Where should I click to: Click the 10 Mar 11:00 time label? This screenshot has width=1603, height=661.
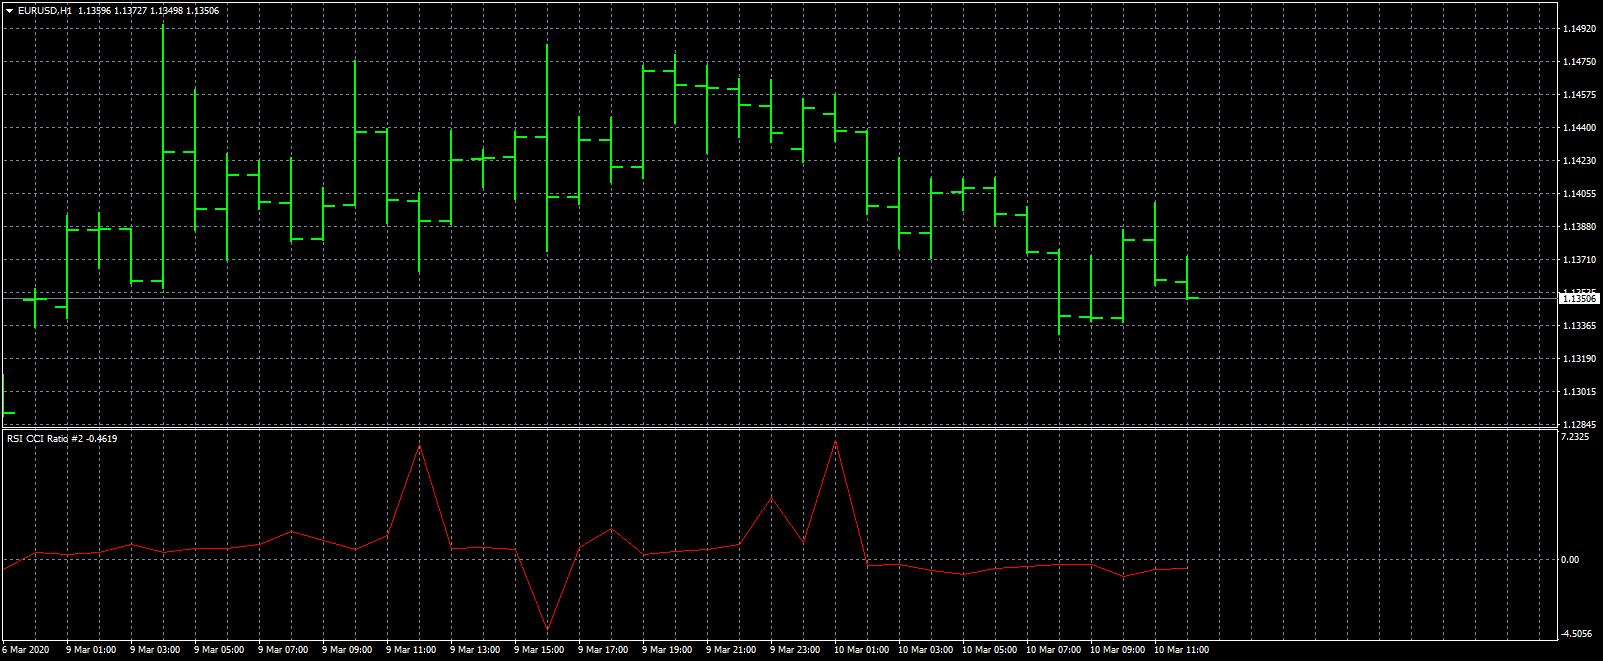[1181, 650]
